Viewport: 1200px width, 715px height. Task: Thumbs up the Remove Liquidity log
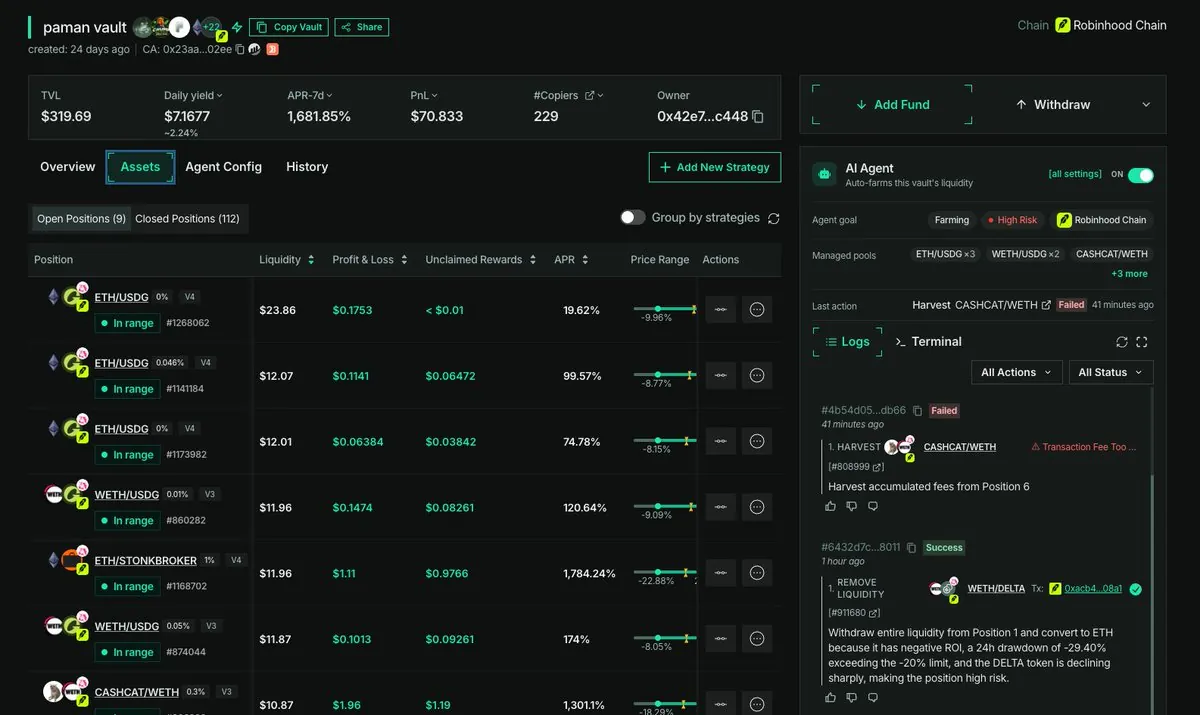click(831, 697)
